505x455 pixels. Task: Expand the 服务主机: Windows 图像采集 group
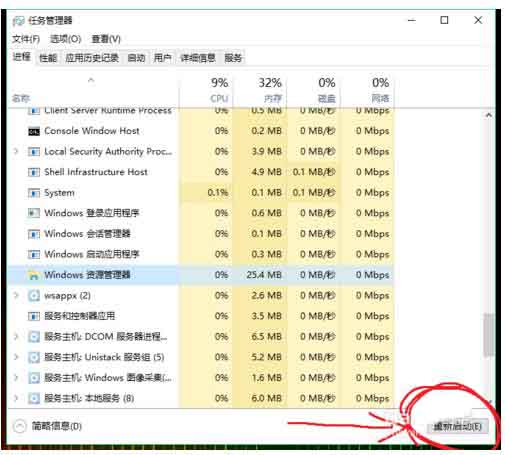coord(16,378)
